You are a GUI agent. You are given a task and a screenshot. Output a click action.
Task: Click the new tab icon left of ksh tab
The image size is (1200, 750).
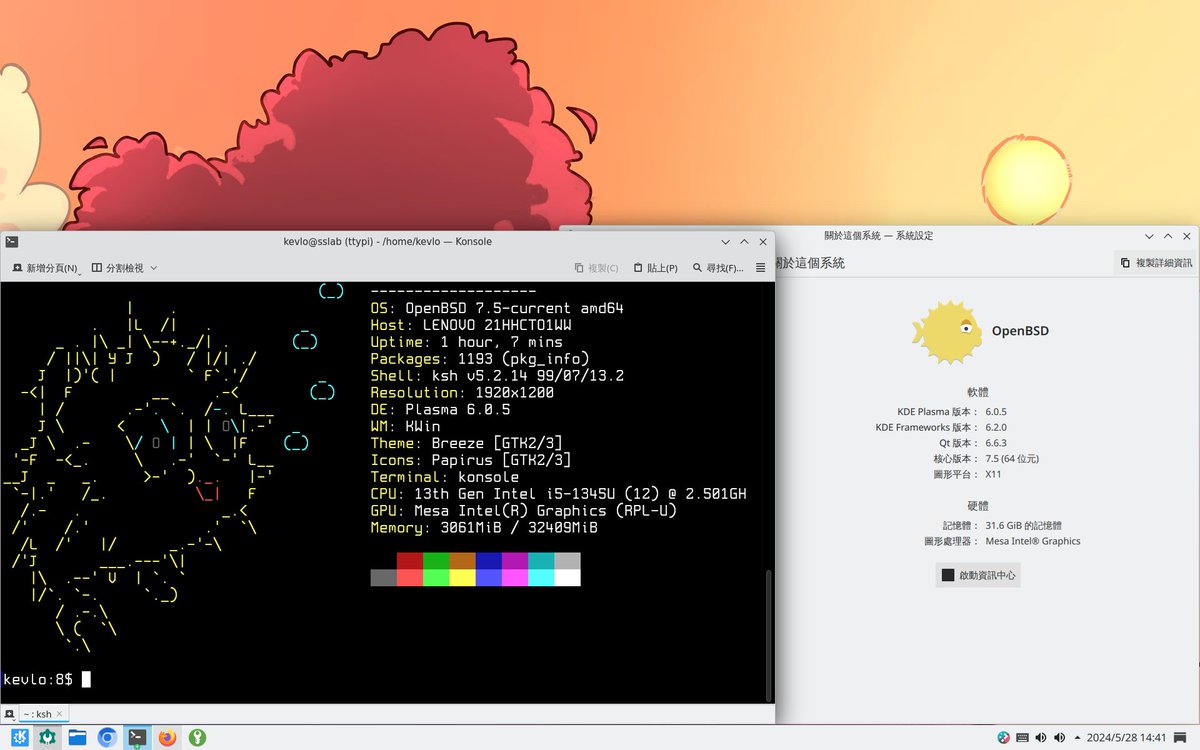[x=9, y=713]
